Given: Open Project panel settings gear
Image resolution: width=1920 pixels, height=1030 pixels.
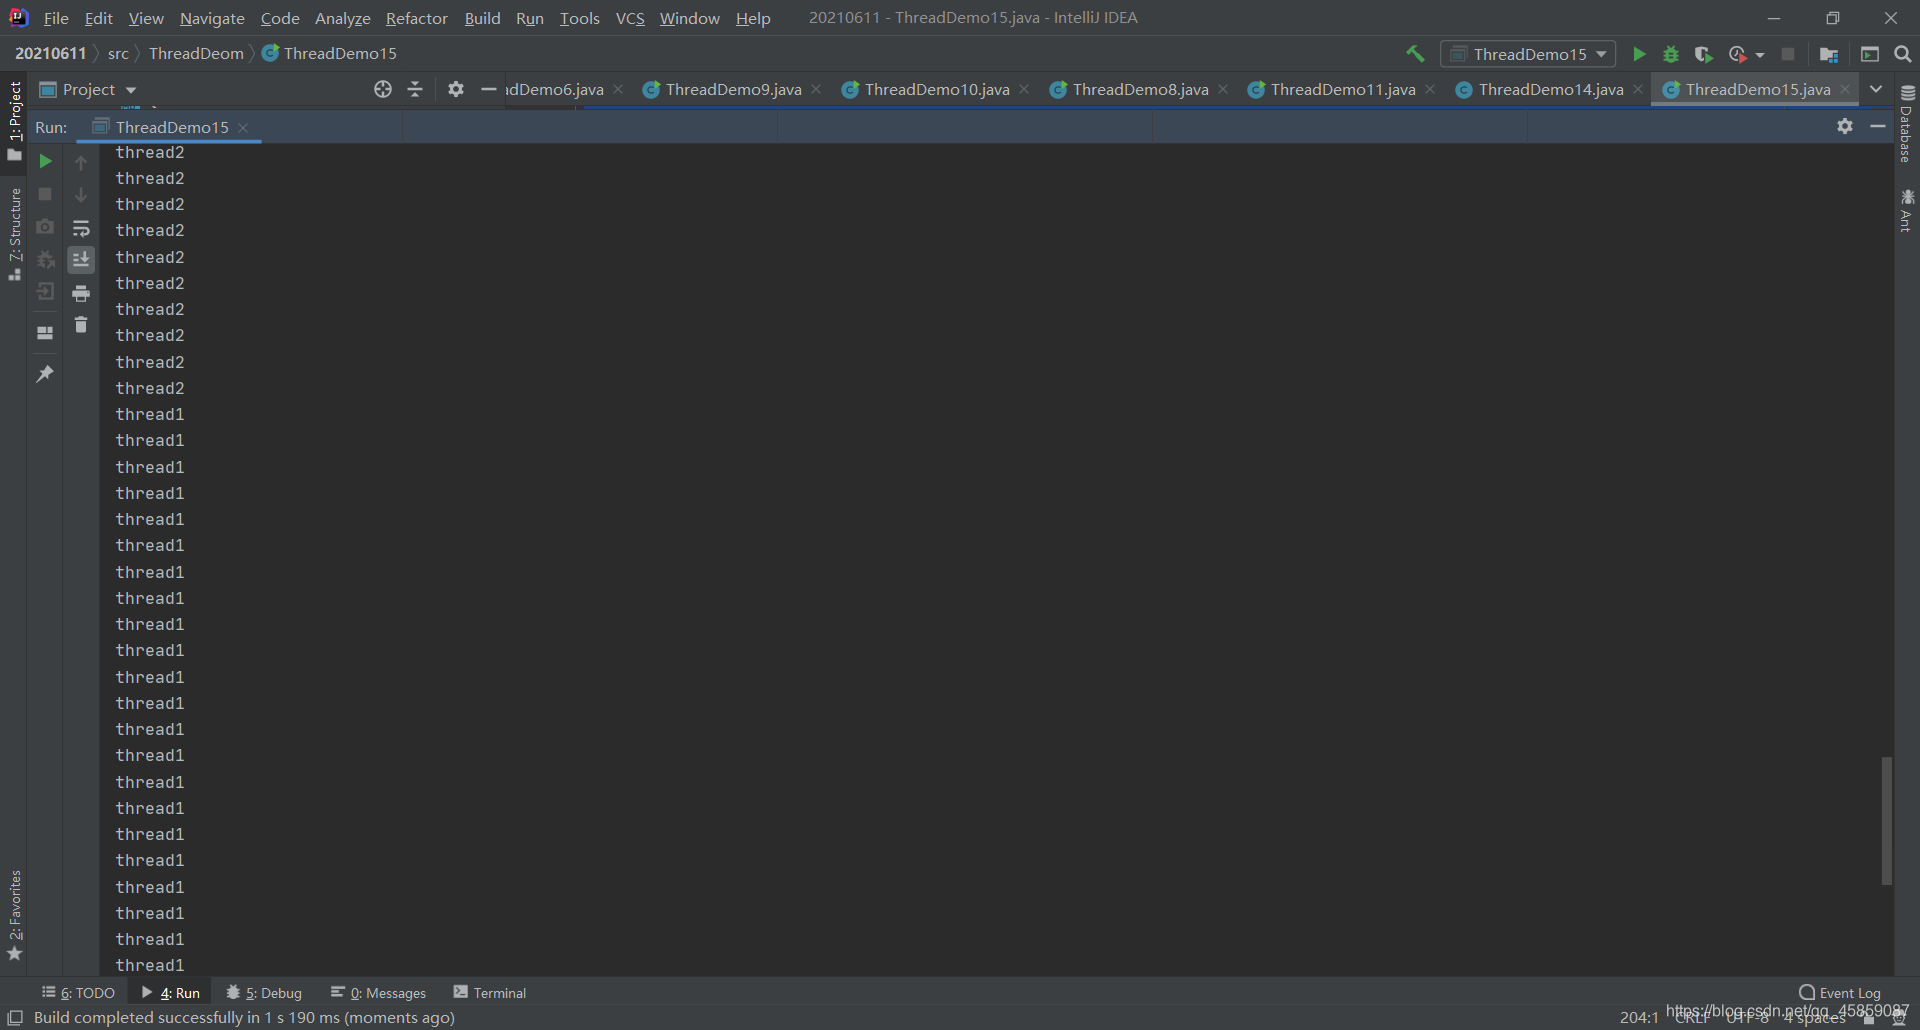Looking at the screenshot, I should point(456,89).
